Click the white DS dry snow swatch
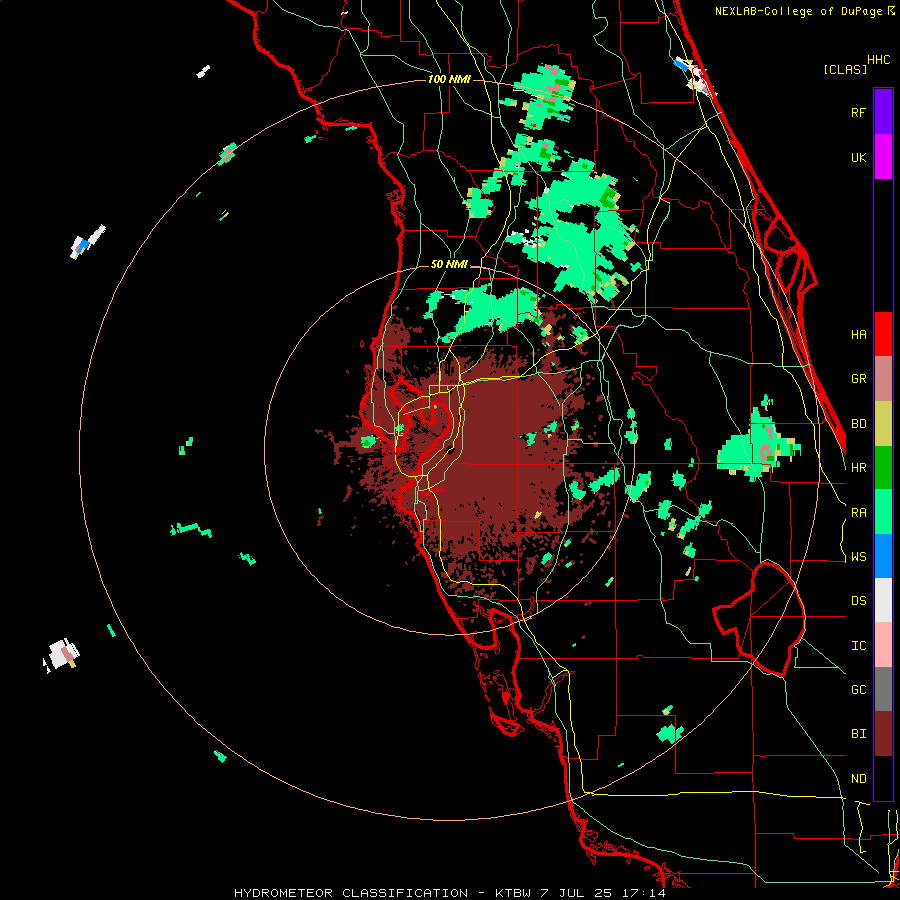The width and height of the screenshot is (900, 900). pyautogui.click(x=883, y=600)
